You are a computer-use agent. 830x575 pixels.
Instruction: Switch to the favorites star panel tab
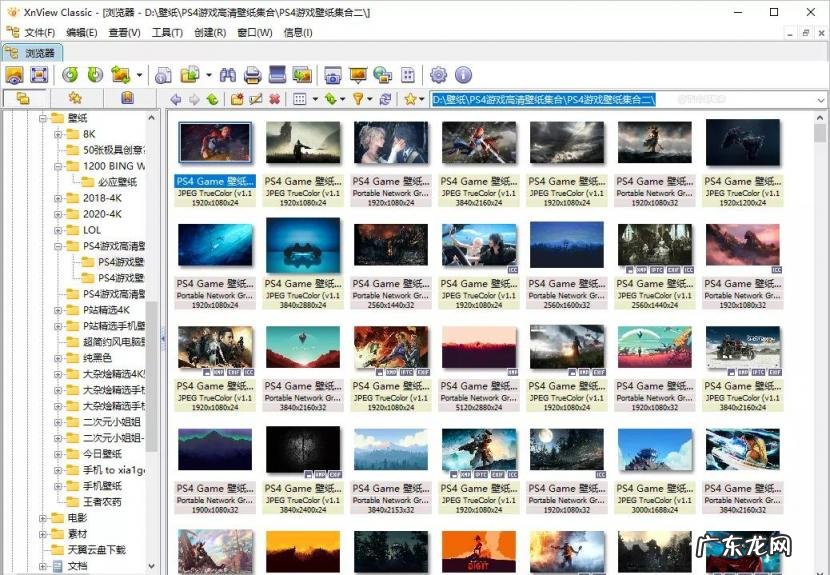point(75,98)
